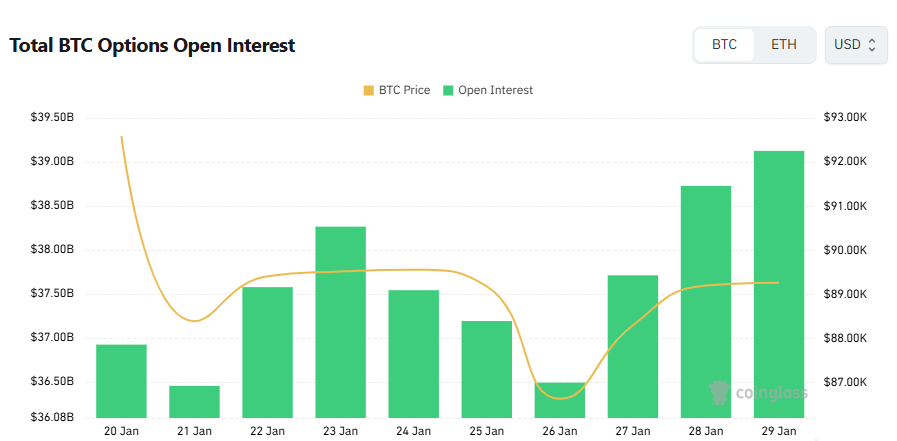Click the 22 Jan open interest bar
The height and width of the screenshot is (441, 897).
[x=267, y=352]
